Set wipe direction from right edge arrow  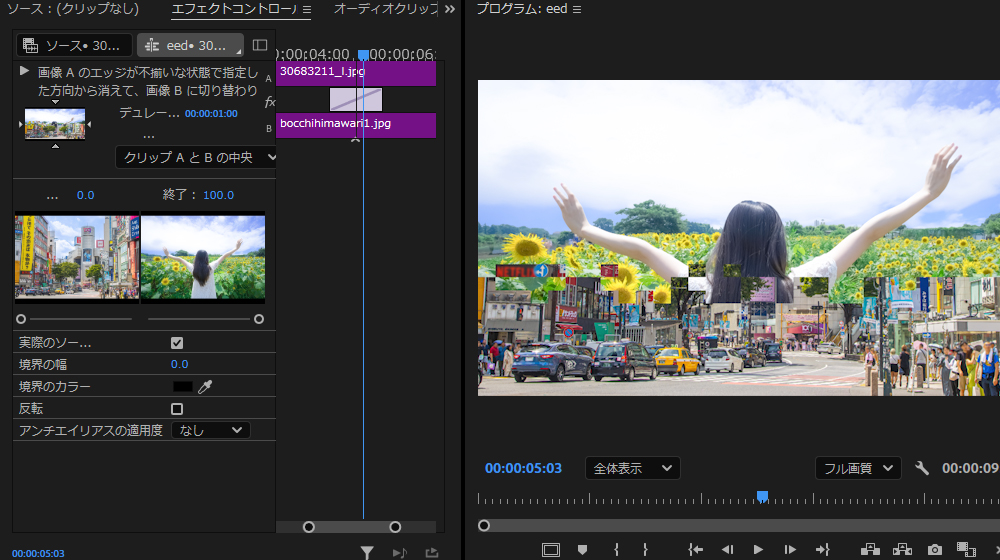click(89, 124)
